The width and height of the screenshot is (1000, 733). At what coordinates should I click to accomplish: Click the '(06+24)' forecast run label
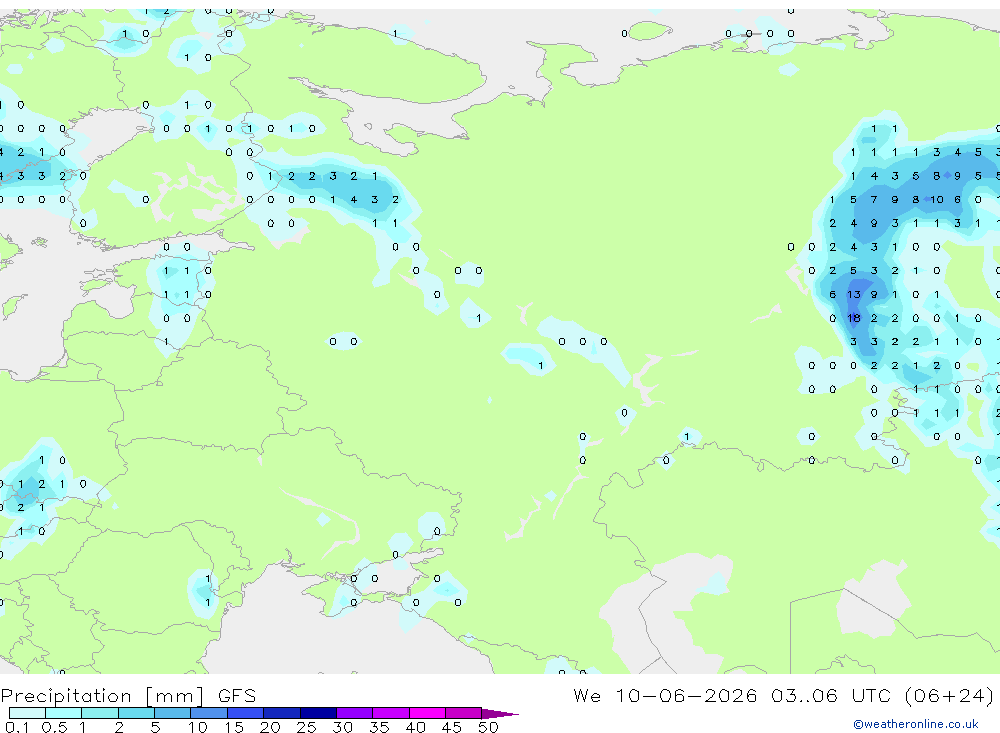949,695
